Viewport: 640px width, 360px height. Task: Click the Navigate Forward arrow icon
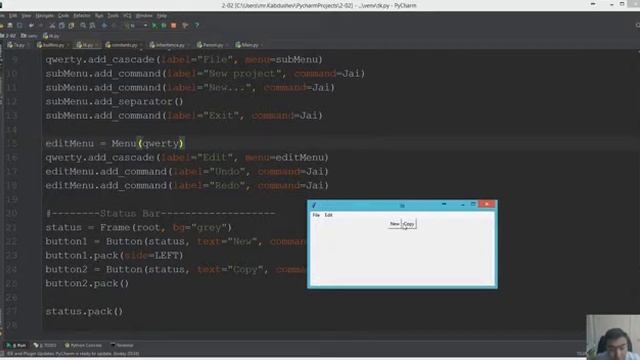[x=114, y=25]
